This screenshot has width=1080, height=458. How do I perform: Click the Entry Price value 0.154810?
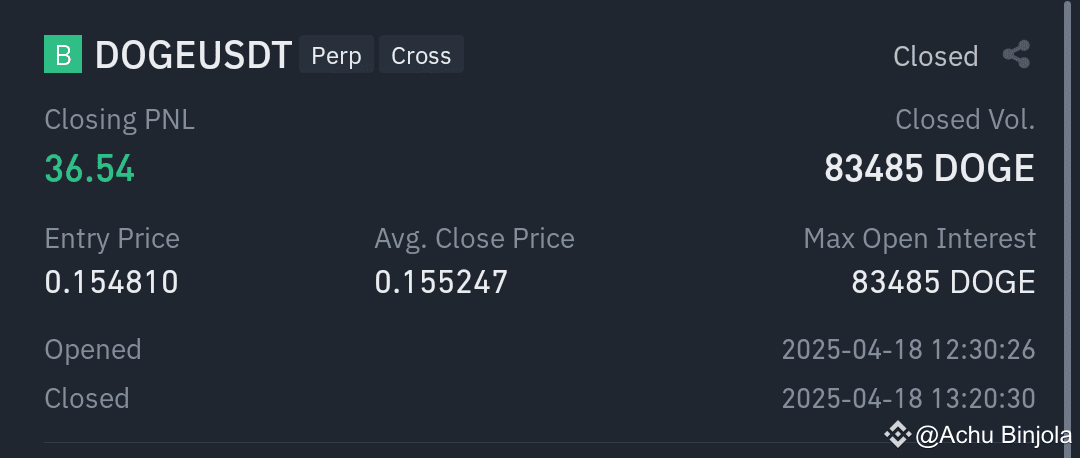pos(112,282)
